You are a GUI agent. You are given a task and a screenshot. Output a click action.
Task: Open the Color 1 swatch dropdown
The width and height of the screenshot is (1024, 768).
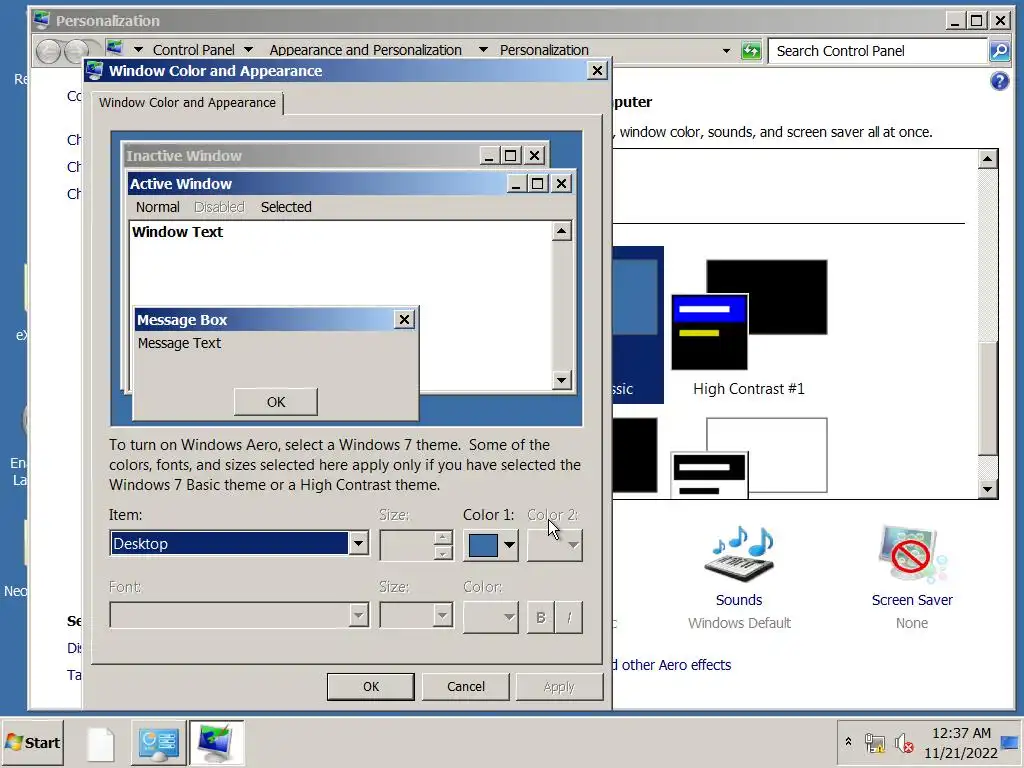tap(491, 545)
